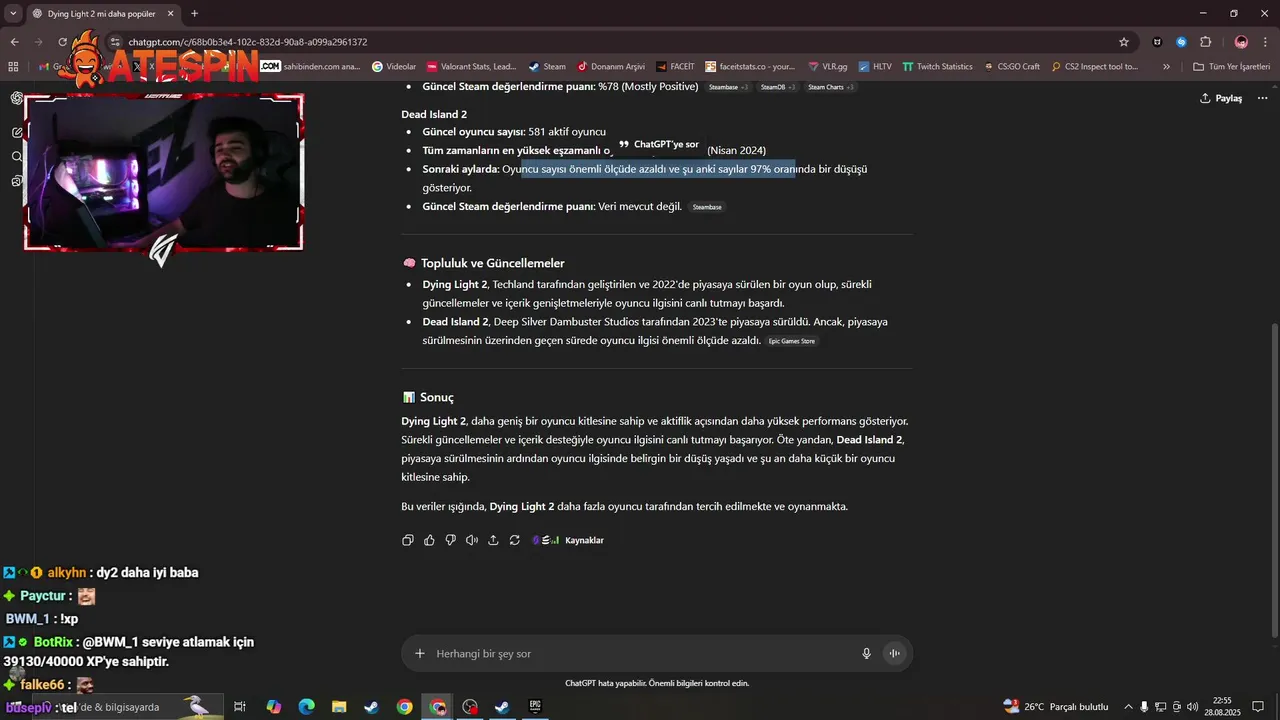Open Epic Games Launcher from taskbar
The width and height of the screenshot is (1280, 720).
[535, 707]
